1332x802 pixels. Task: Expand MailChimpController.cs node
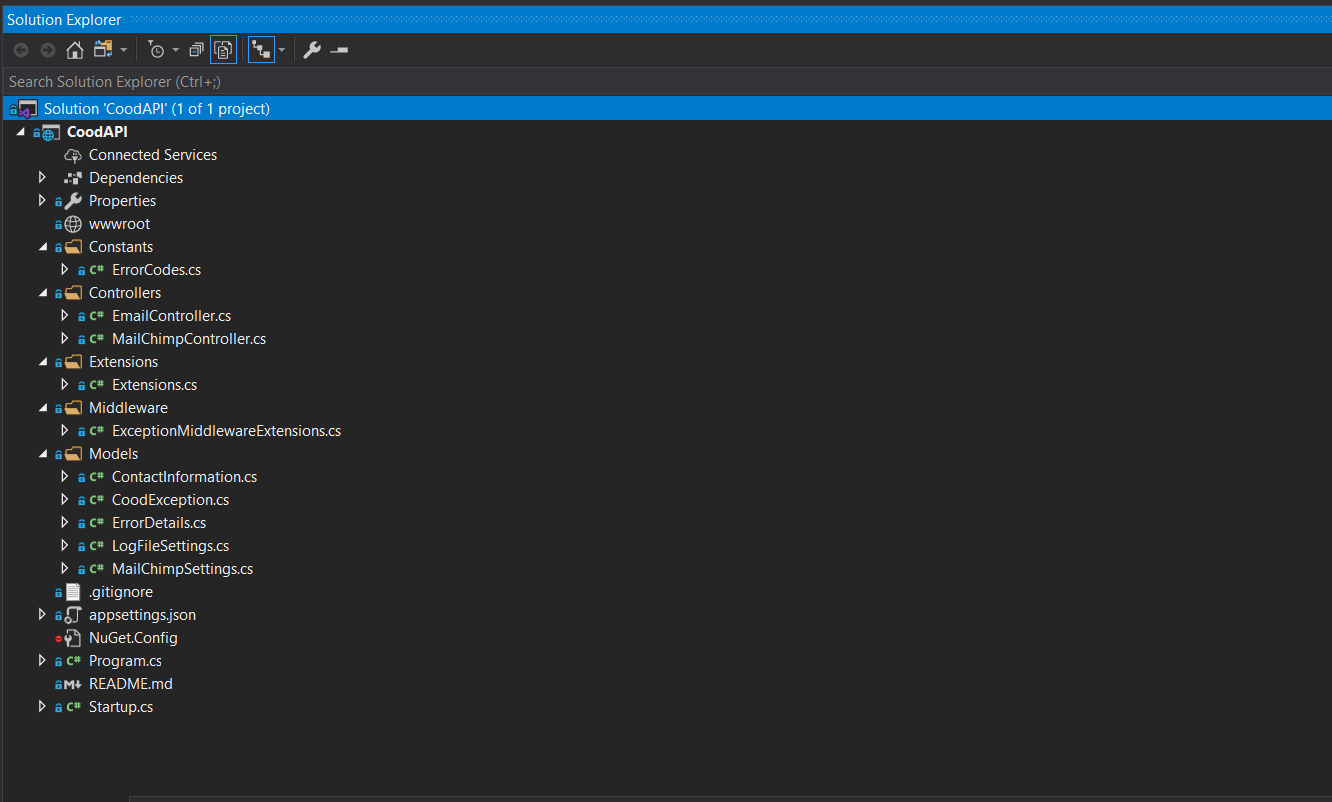coord(65,338)
